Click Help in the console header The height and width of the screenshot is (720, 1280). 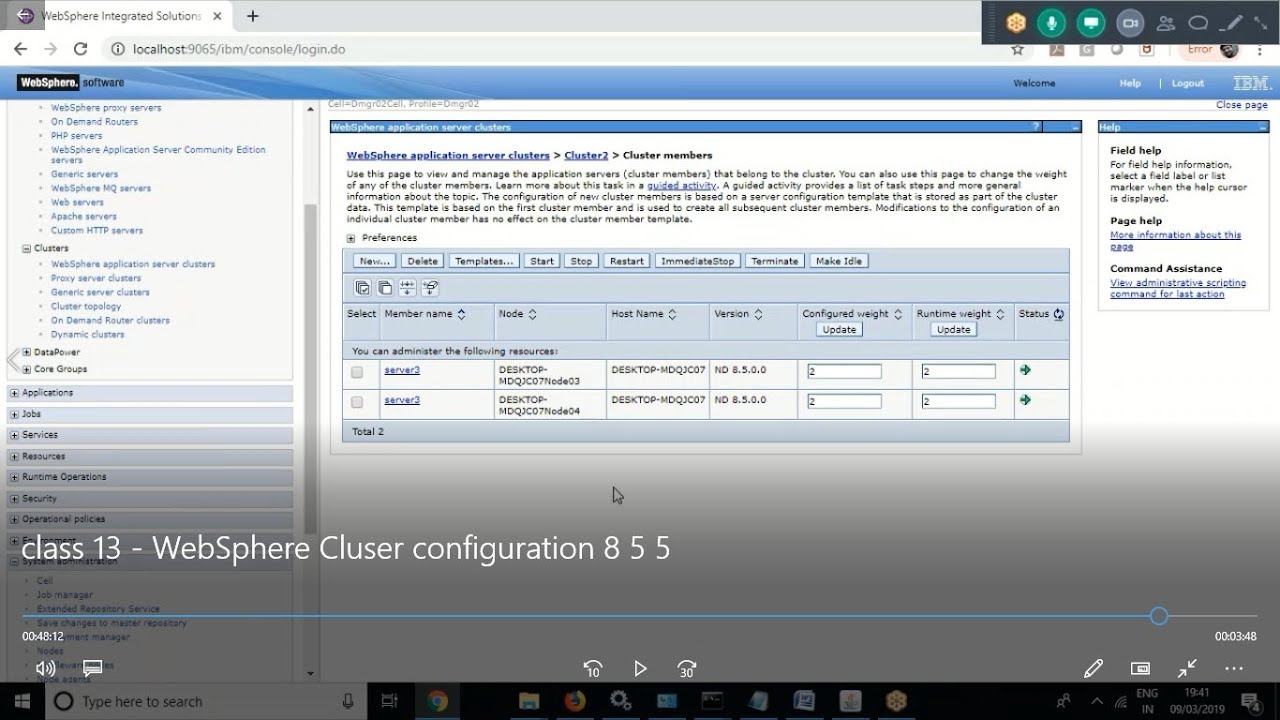(x=1130, y=83)
